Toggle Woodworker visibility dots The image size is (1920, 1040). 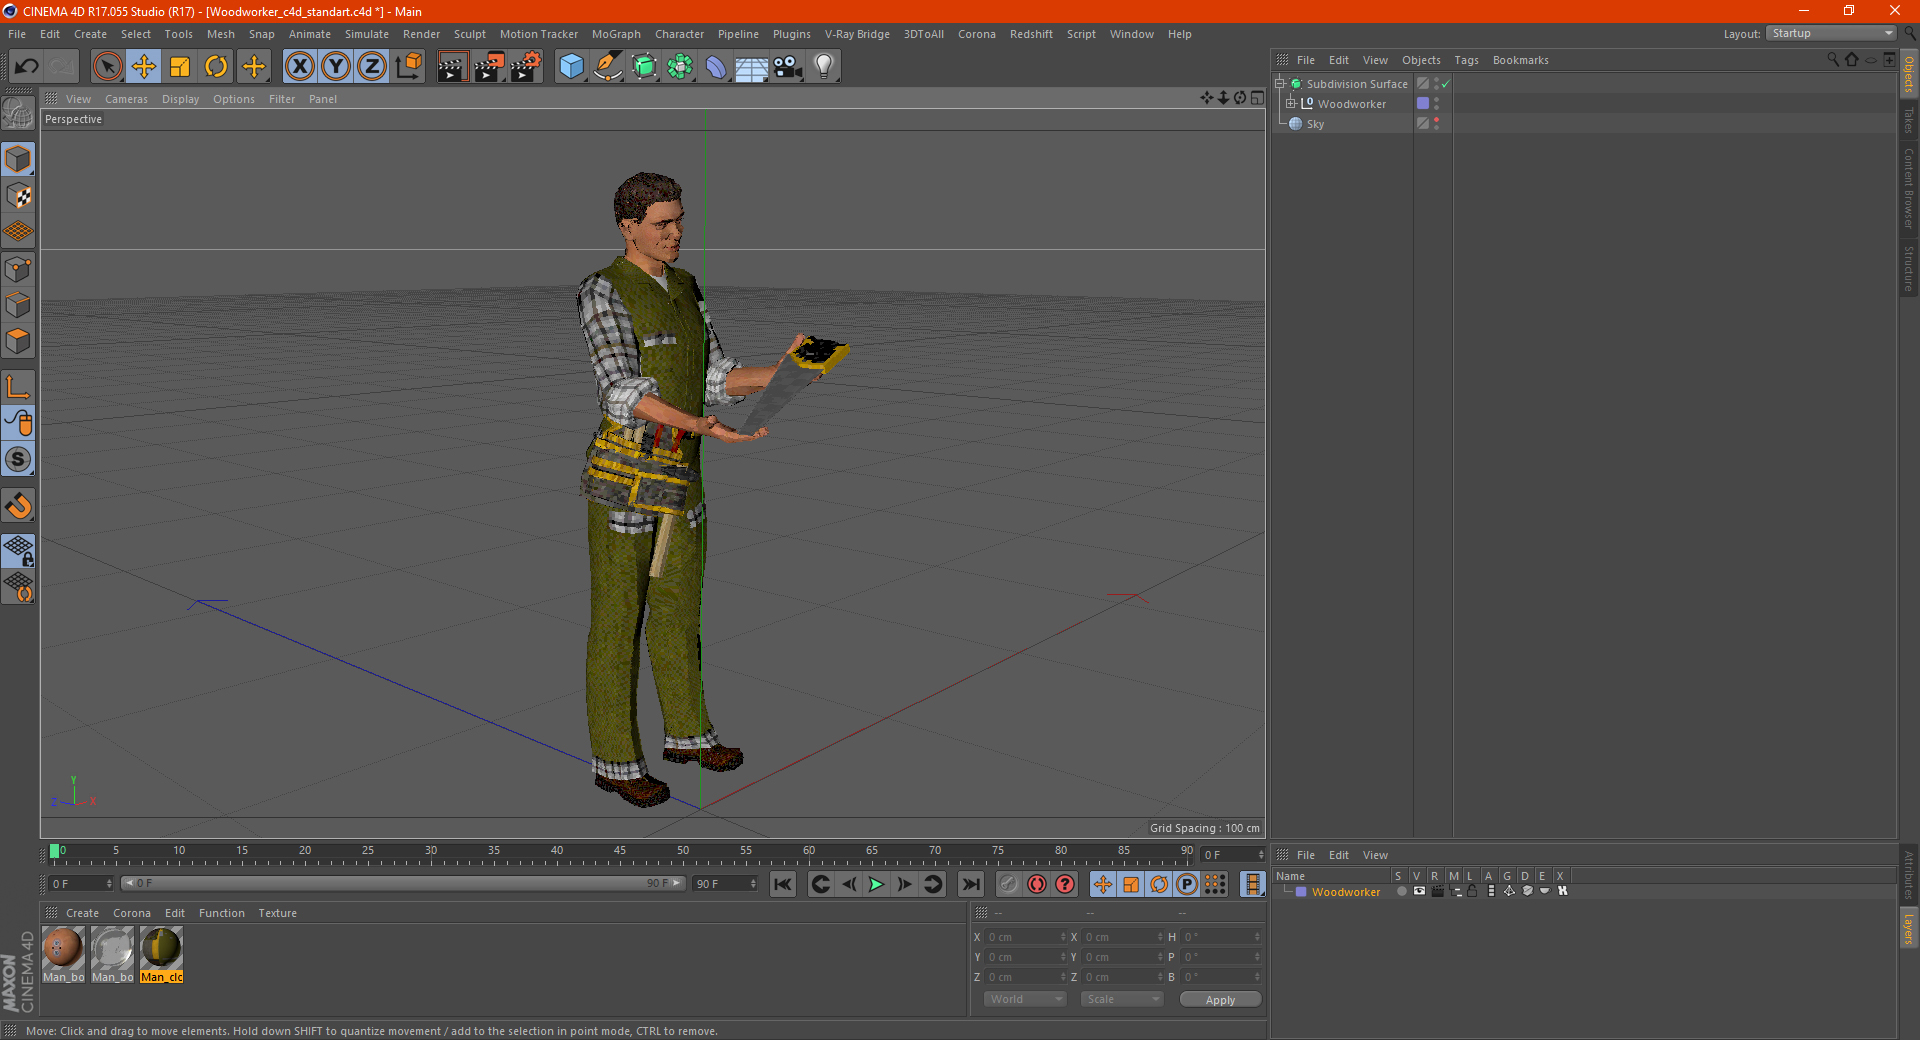[x=1437, y=104]
